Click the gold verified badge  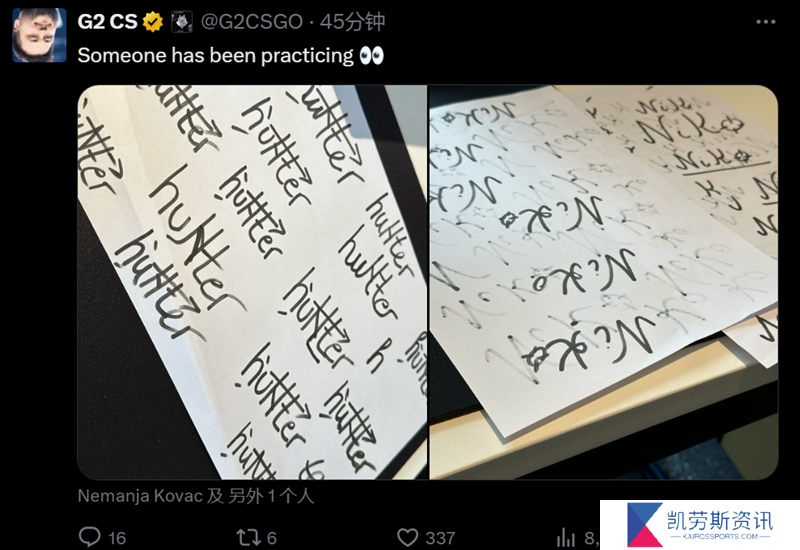(152, 22)
